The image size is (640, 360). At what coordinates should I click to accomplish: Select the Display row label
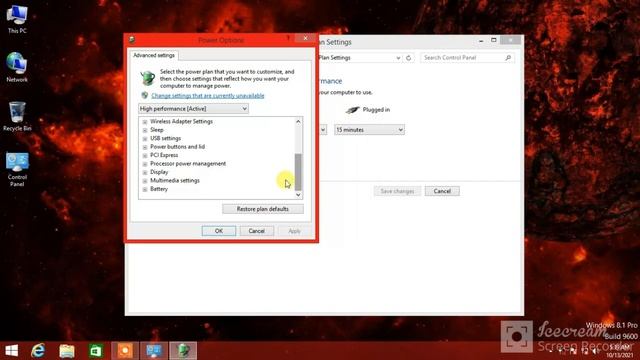click(159, 172)
